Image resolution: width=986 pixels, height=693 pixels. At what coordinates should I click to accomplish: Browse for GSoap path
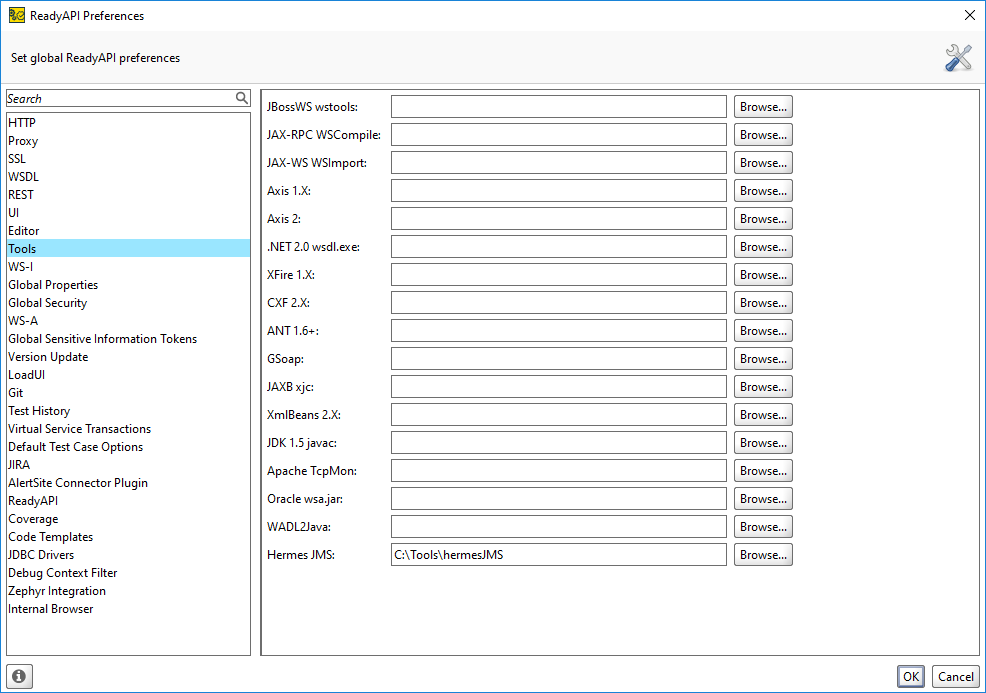pyautogui.click(x=763, y=358)
